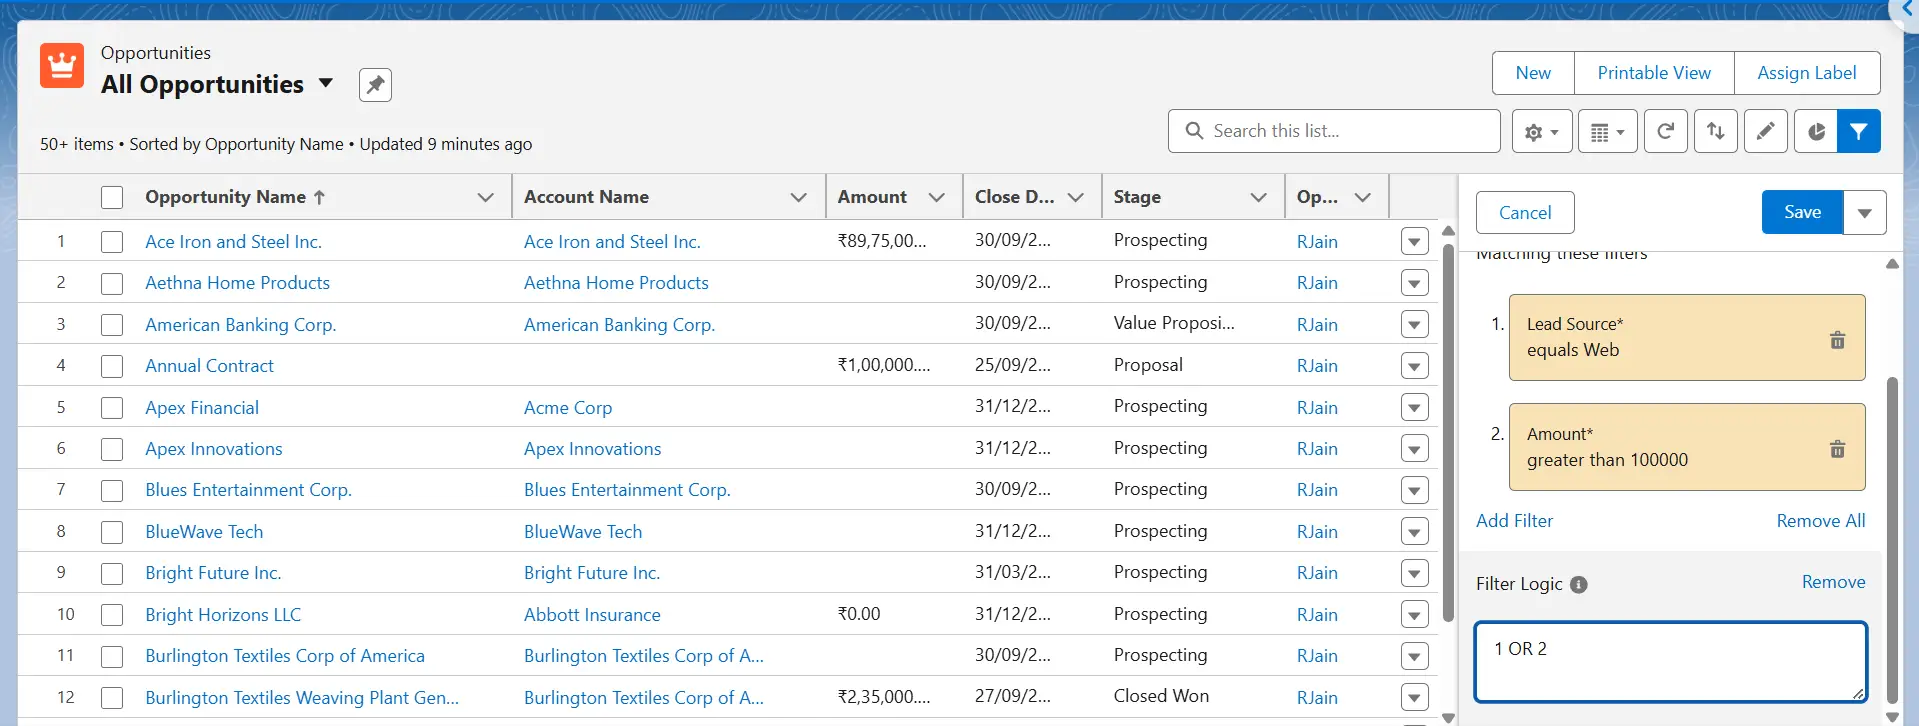Screen dimensions: 1919x726
Task: Click Assign Label button
Action: [x=1807, y=73]
